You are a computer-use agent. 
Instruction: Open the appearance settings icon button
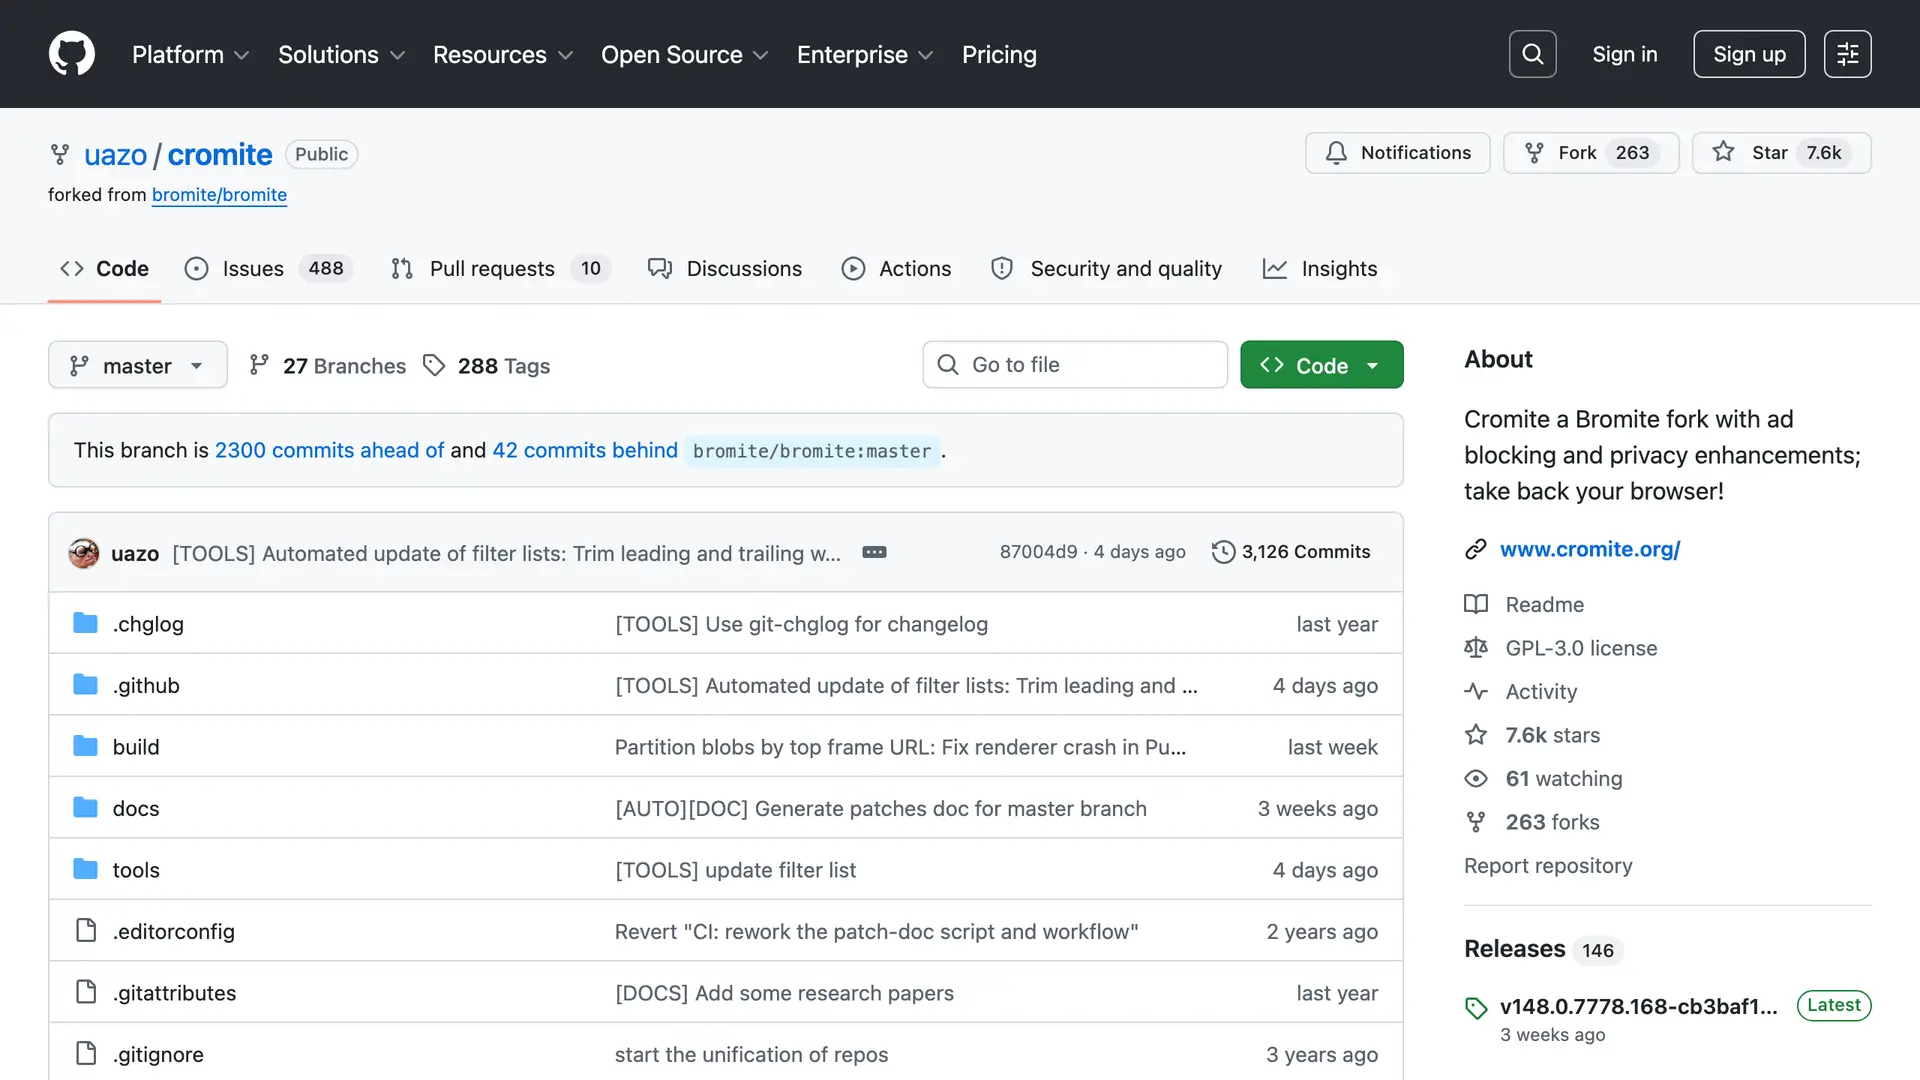coord(1847,54)
